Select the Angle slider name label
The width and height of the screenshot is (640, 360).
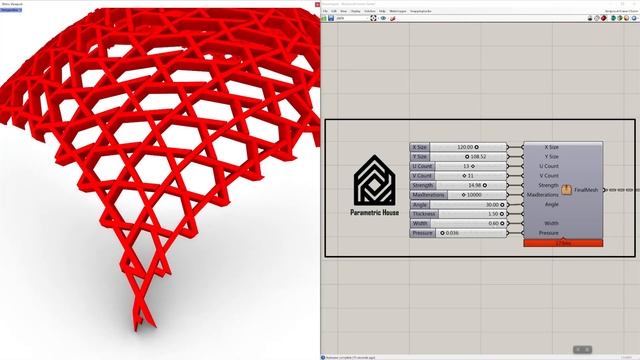pos(420,204)
